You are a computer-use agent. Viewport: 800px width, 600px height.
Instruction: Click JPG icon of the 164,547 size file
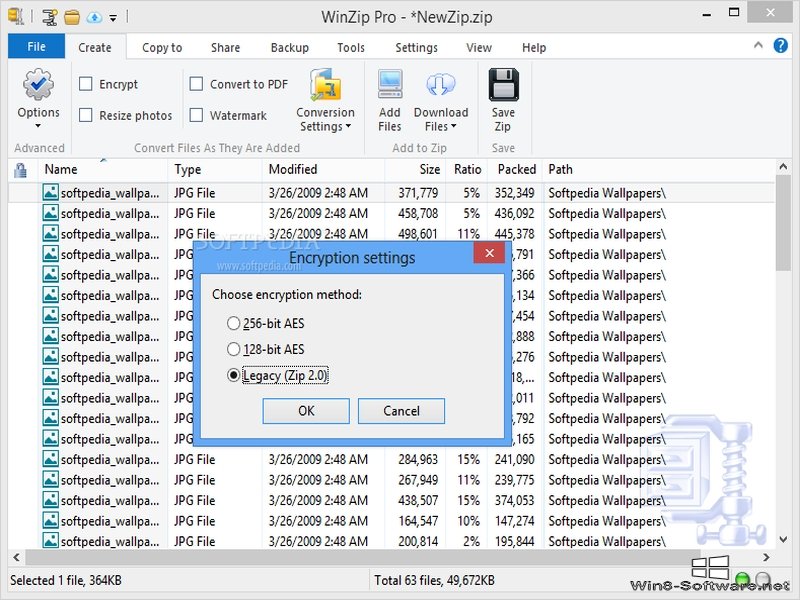point(50,520)
